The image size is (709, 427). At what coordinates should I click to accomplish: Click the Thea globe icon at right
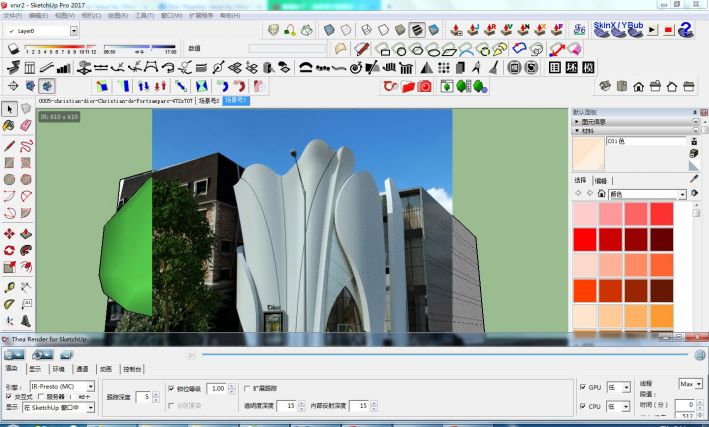[700, 355]
